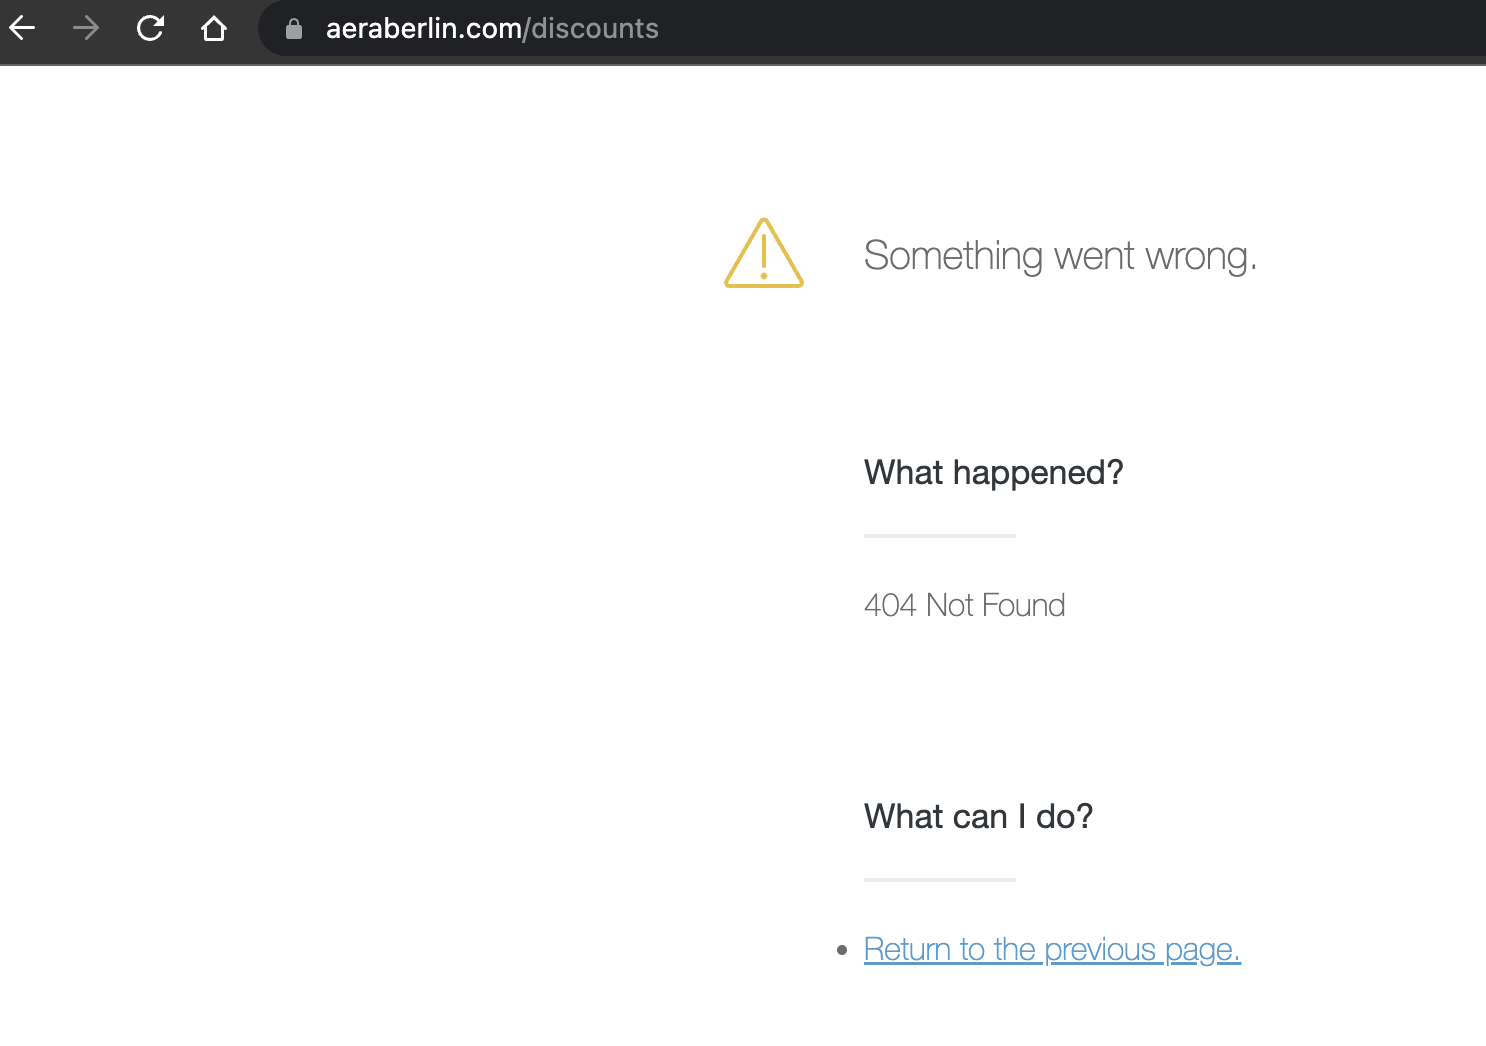Focus the address bar URL
Viewport: 1486px width, 1046px height.
[492, 28]
